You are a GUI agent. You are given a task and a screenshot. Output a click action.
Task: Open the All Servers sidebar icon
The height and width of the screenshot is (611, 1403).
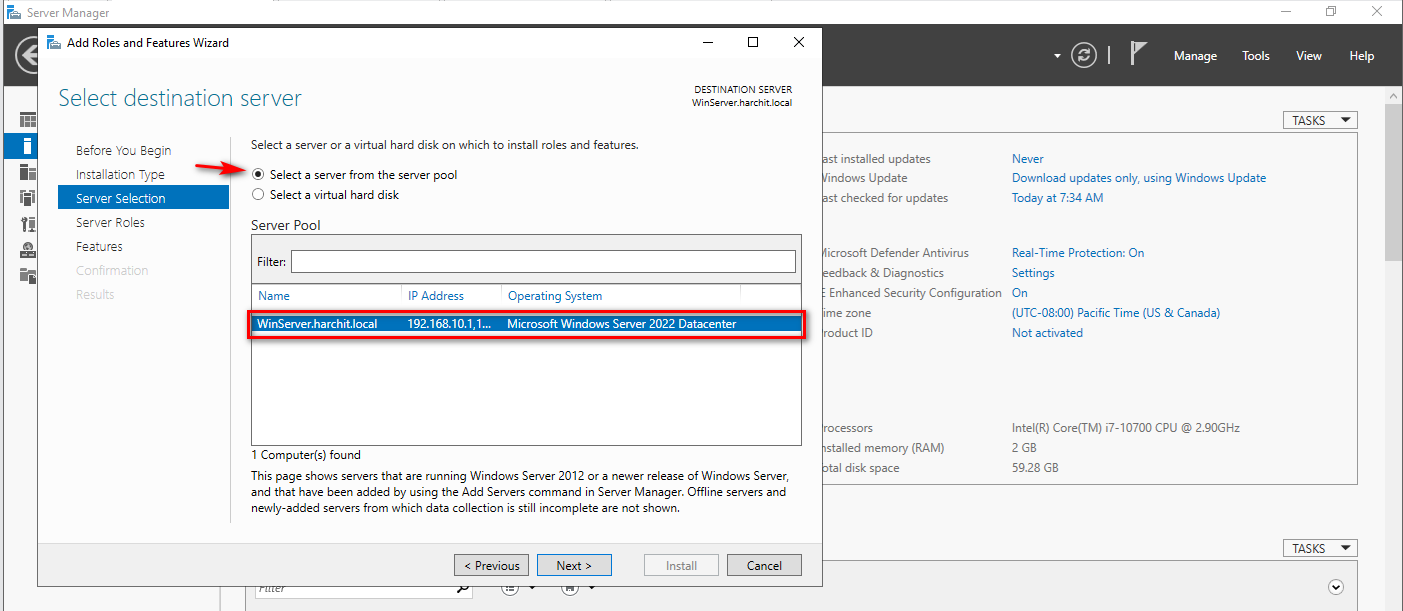click(28, 172)
